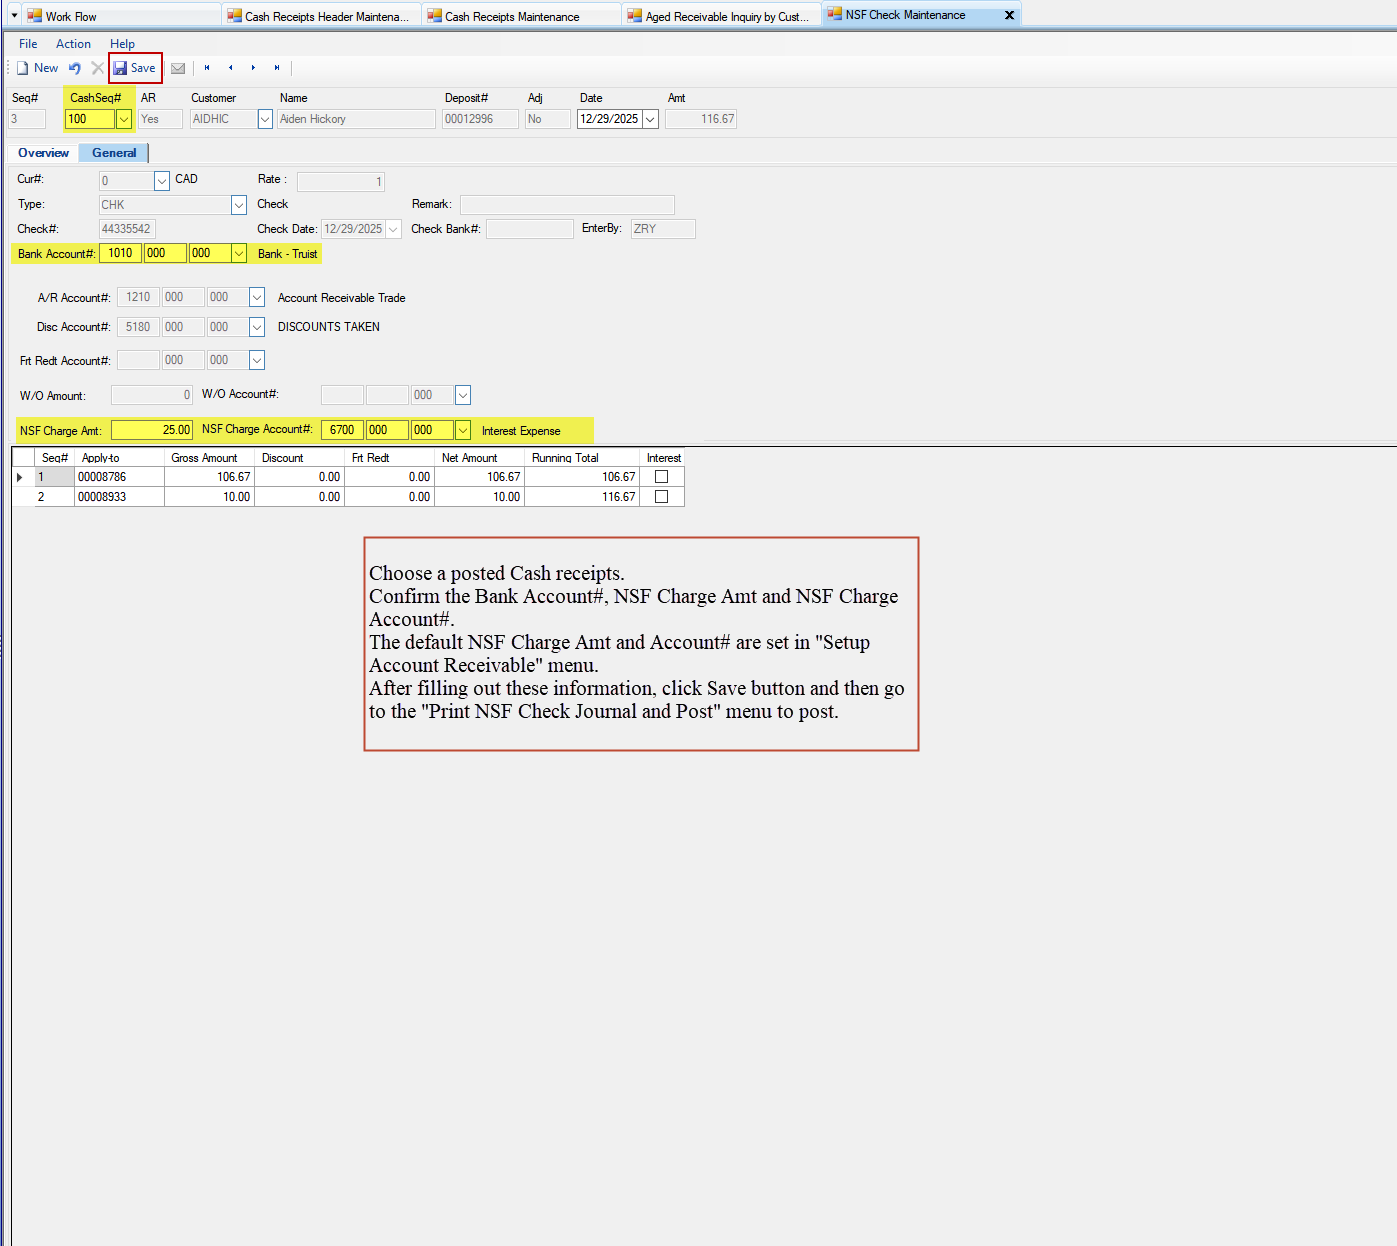Screen dimensions: 1397x1246
Task: Create a new record with New
Action: pos(37,68)
